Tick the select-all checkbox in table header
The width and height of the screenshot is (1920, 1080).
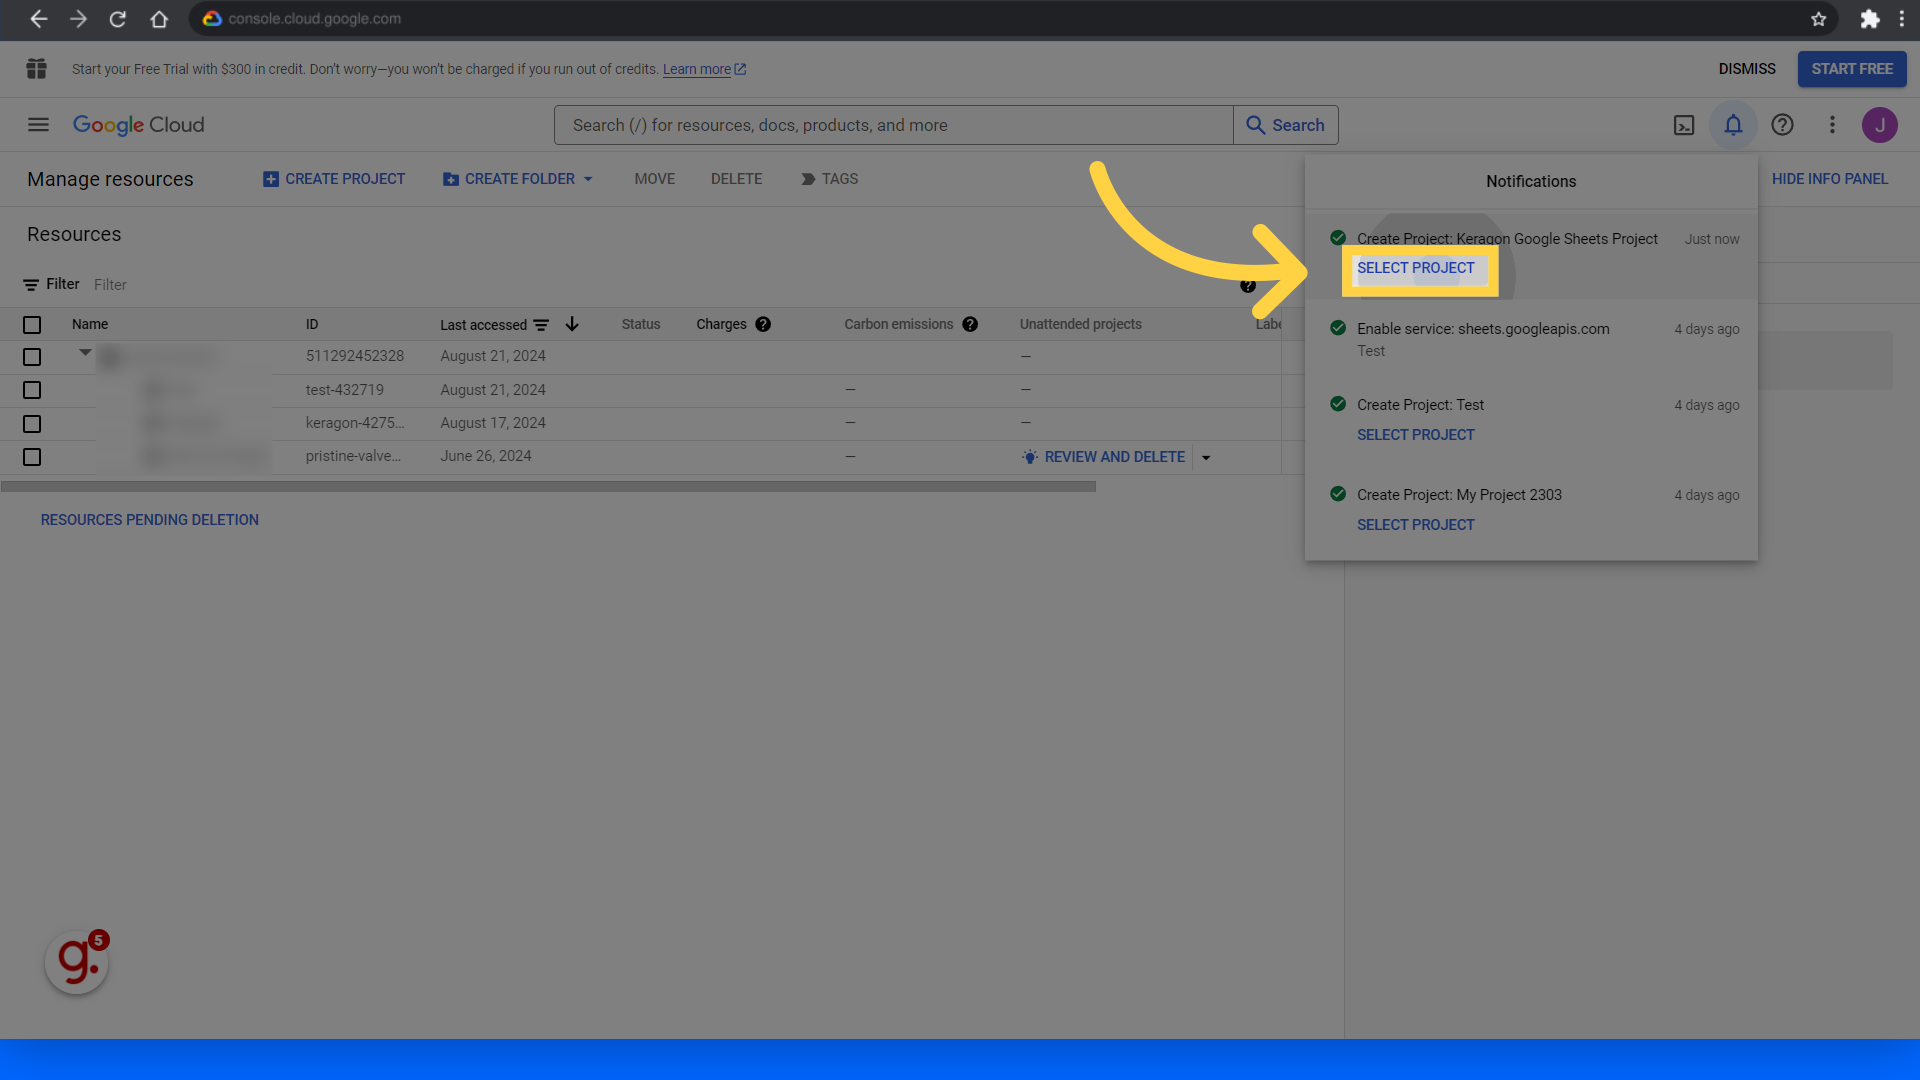[x=32, y=325]
